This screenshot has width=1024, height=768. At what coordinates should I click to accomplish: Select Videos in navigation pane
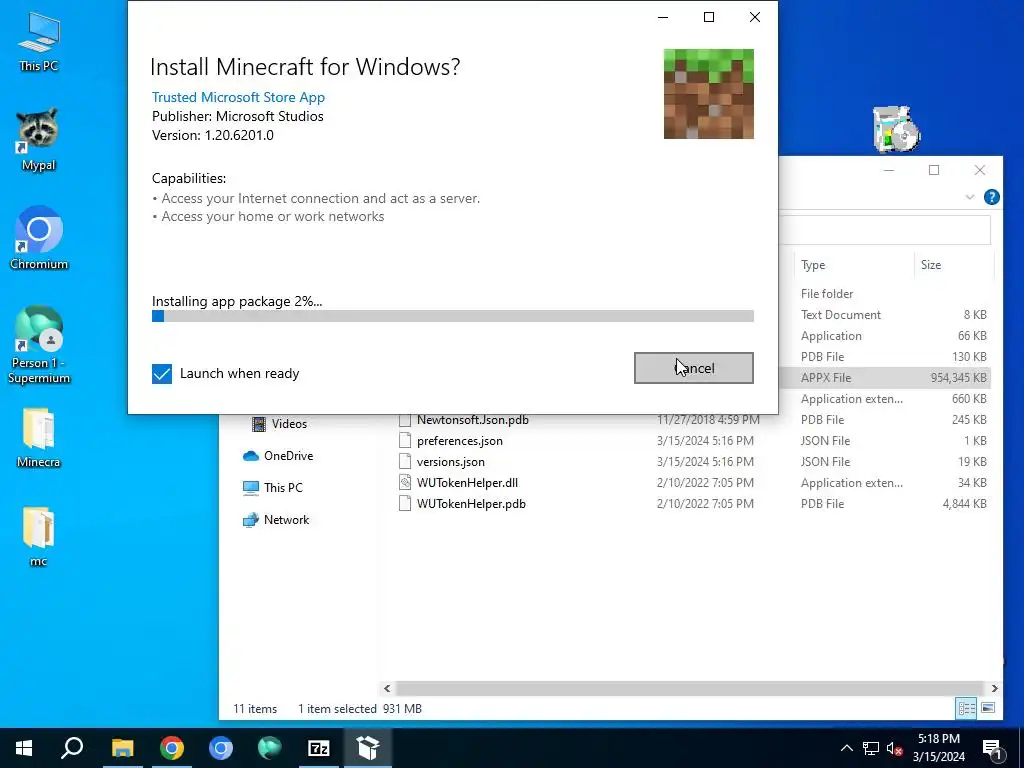[279, 424]
